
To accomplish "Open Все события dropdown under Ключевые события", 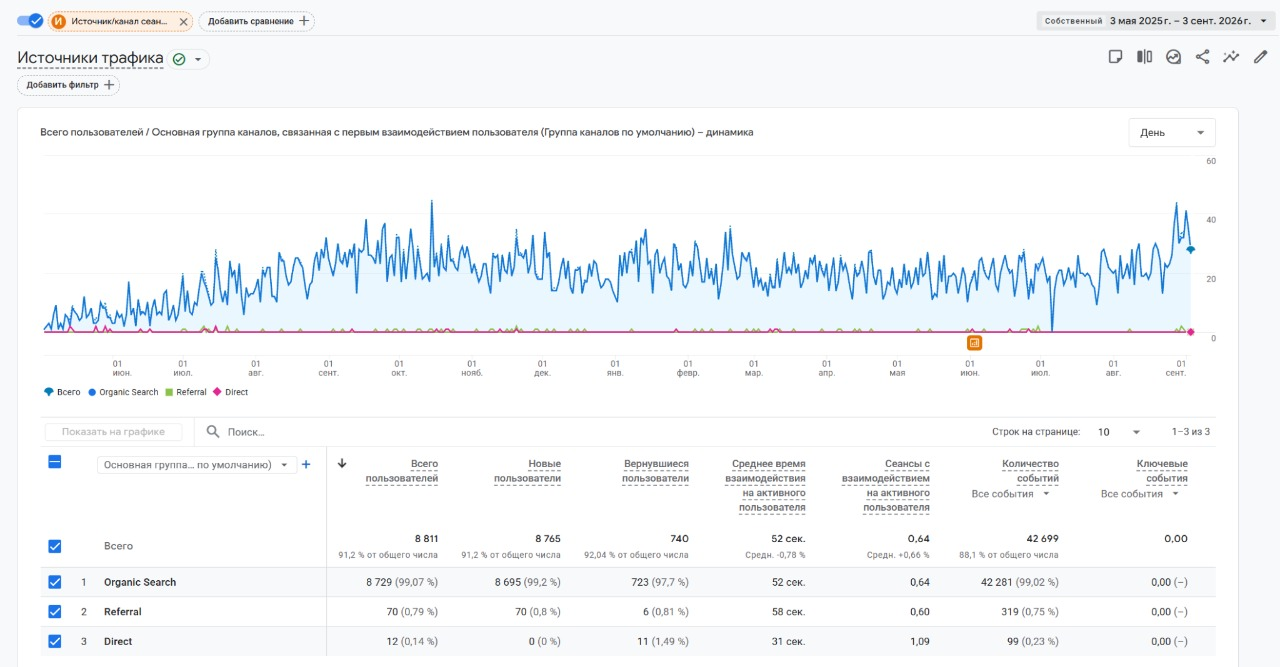I will pos(1140,494).
